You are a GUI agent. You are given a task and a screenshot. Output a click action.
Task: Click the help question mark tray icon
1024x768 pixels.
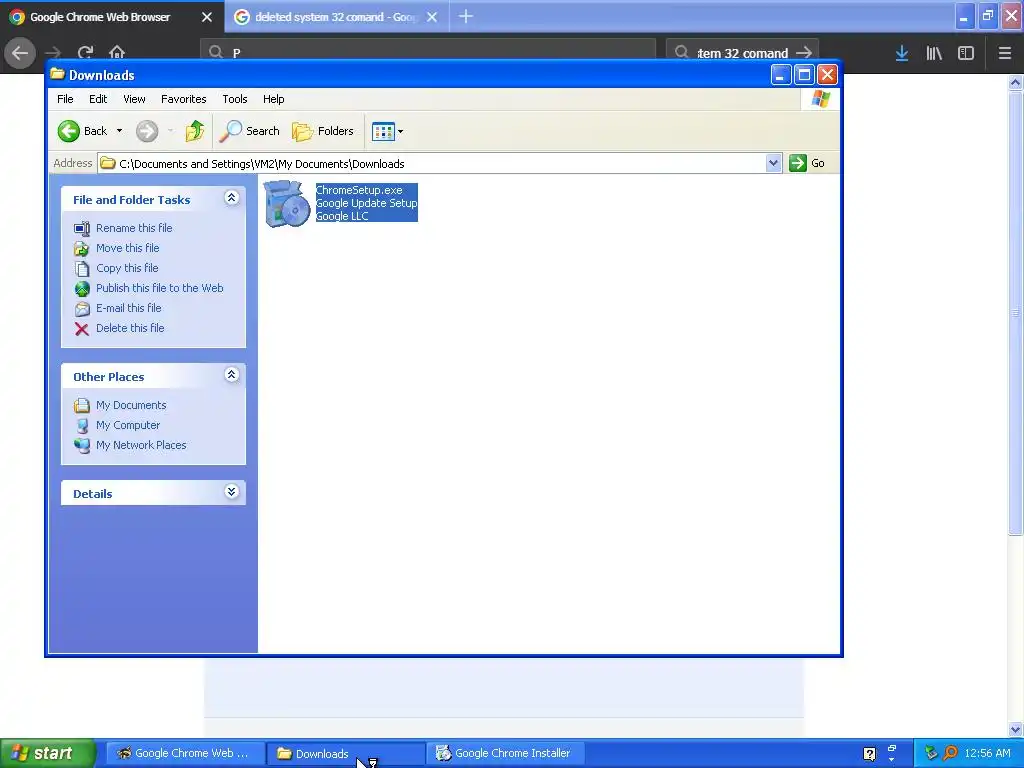(x=869, y=754)
